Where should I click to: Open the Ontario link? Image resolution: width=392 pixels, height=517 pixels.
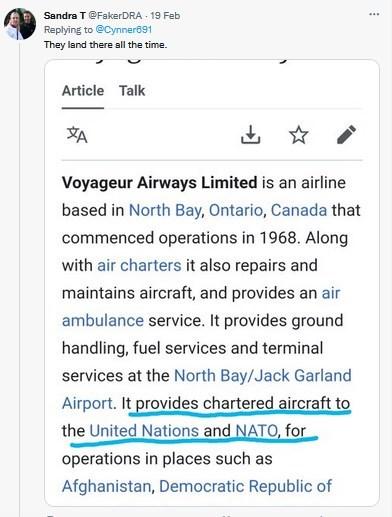click(236, 210)
